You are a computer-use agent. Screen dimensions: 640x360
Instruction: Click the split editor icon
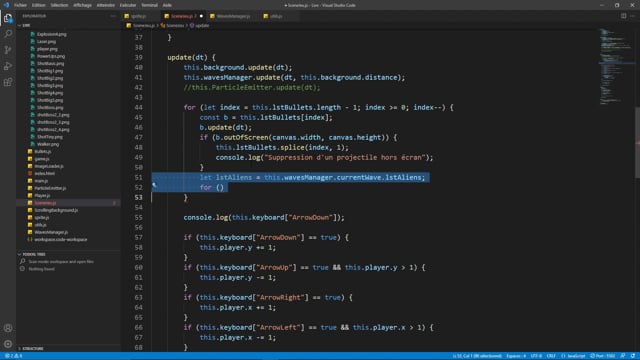[623, 16]
